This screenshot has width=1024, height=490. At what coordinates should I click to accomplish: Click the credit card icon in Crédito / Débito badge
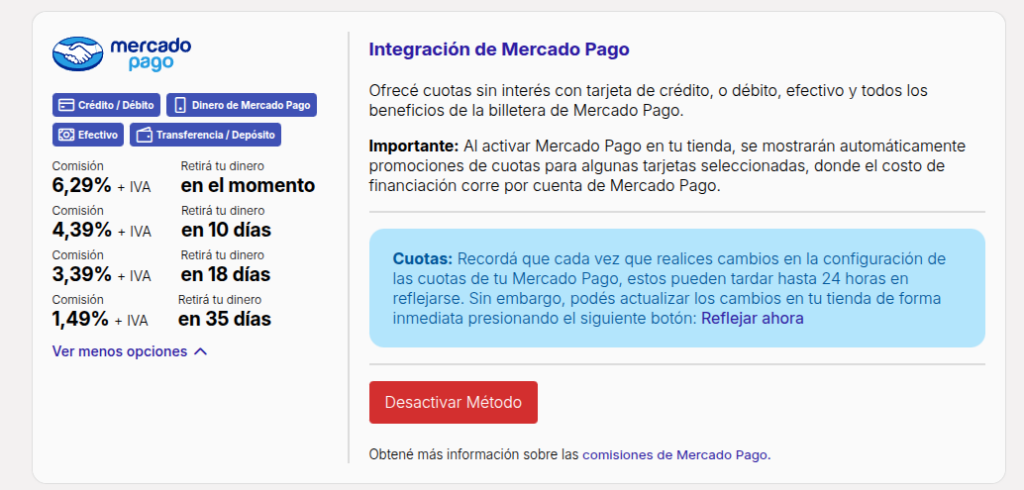point(66,105)
